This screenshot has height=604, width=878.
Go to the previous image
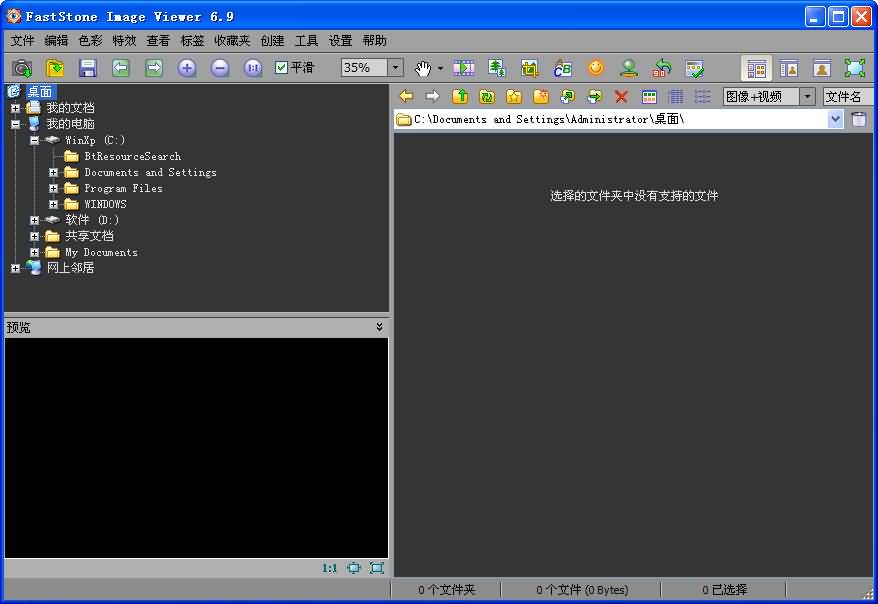pos(121,68)
